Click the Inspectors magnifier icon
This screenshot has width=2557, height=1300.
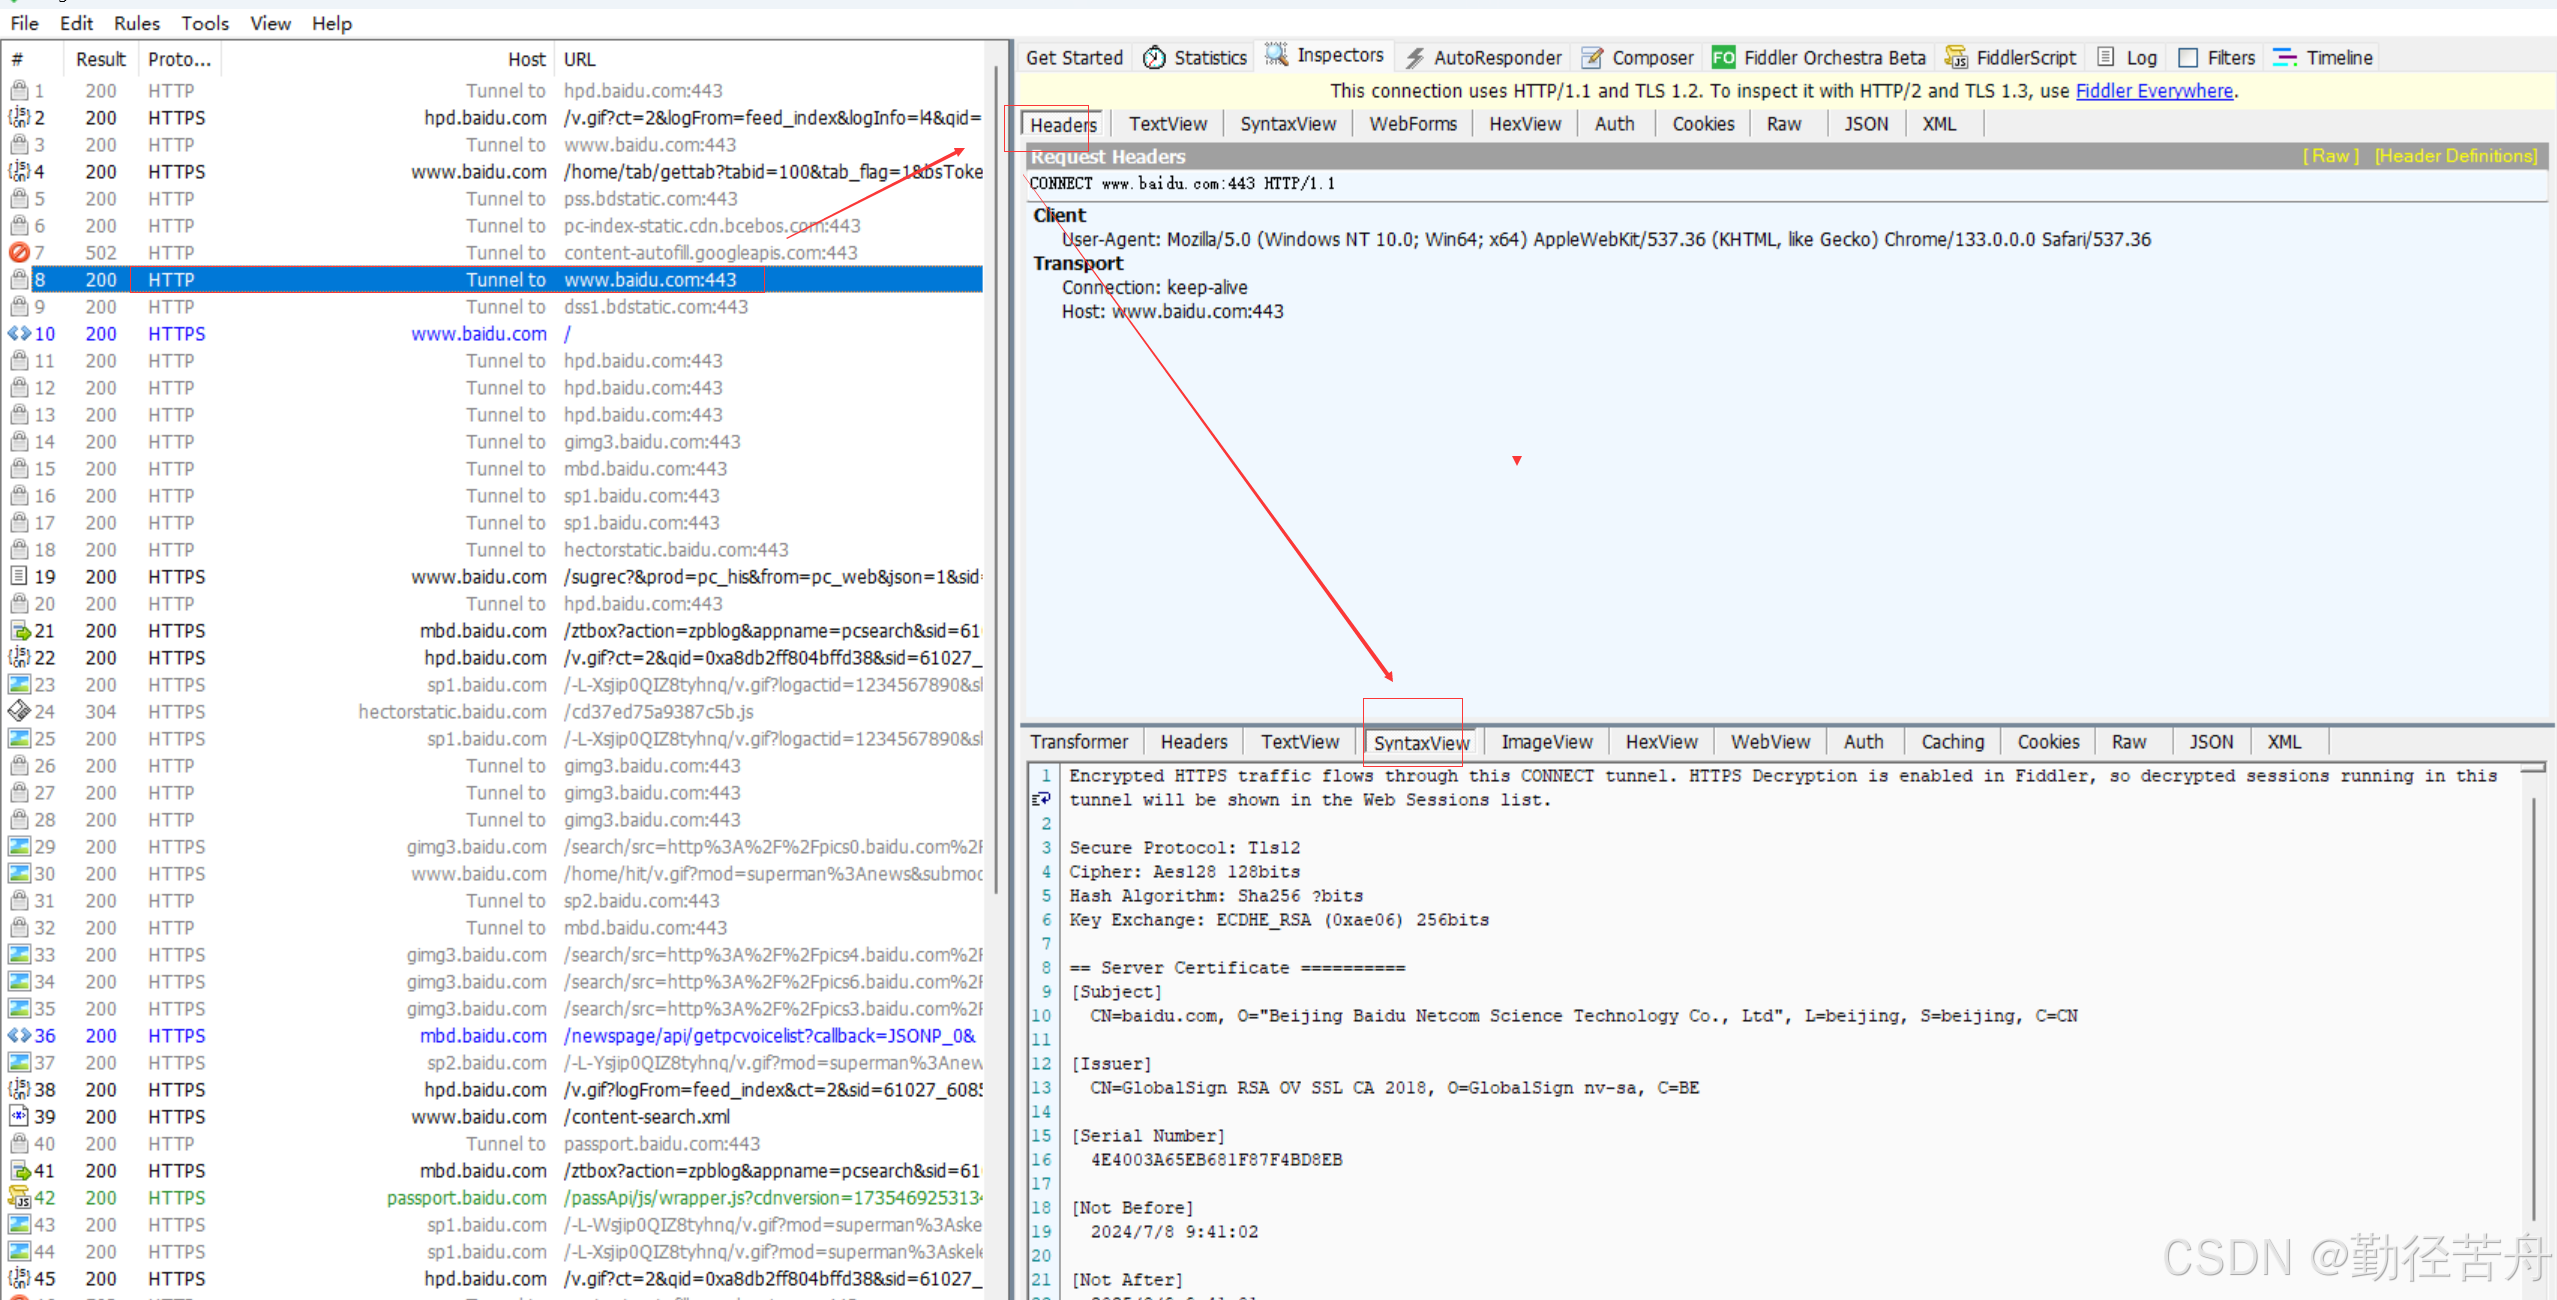pyautogui.click(x=1276, y=55)
